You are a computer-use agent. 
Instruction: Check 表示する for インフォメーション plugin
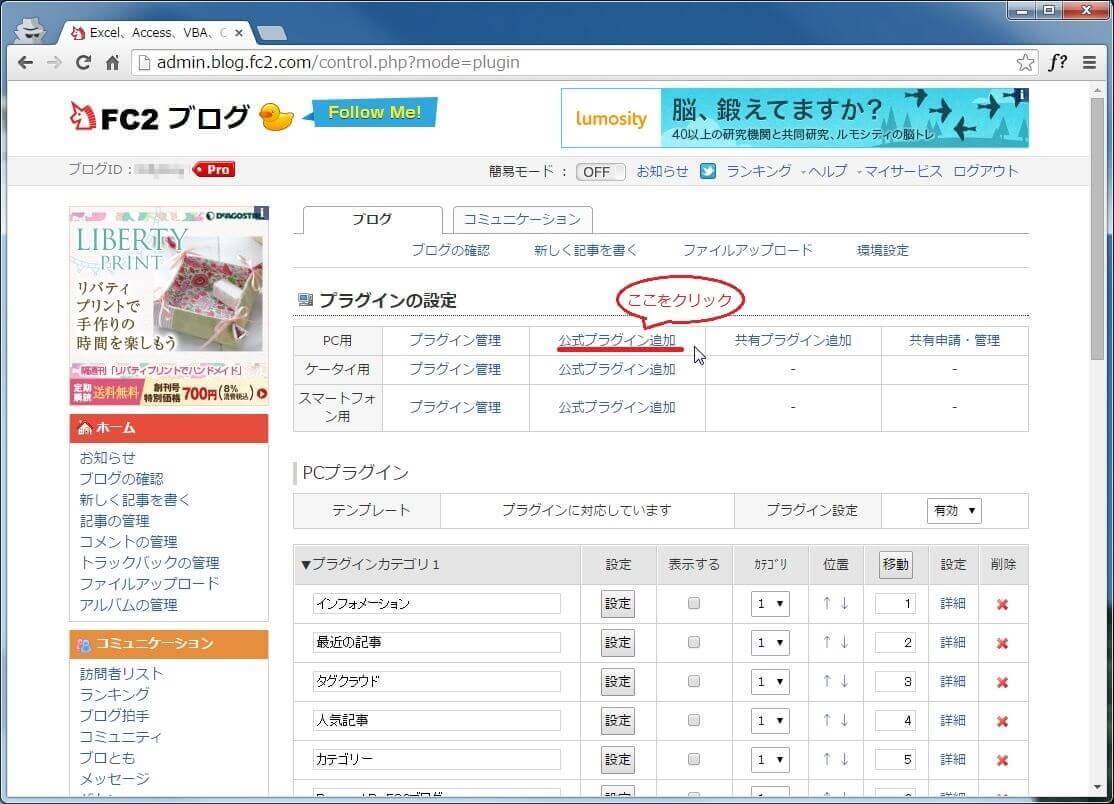[x=694, y=603]
